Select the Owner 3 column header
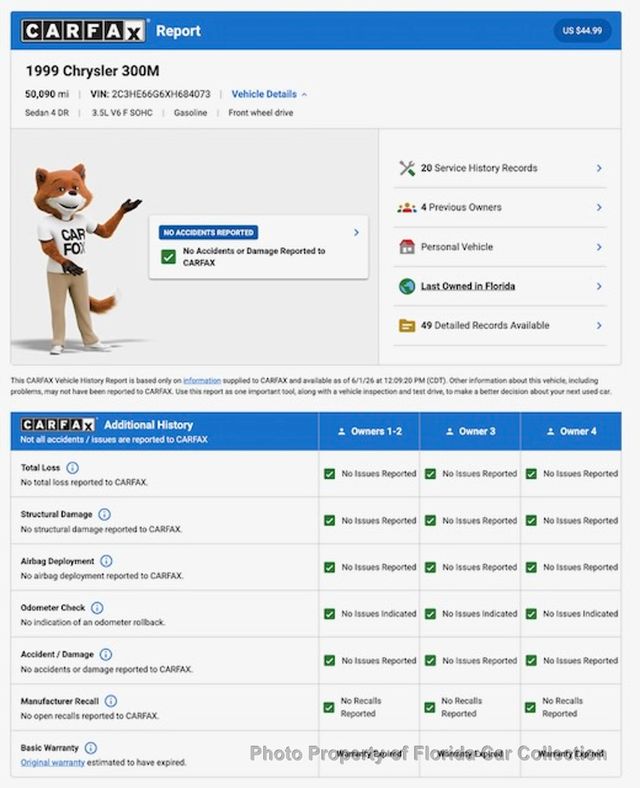This screenshot has height=788, width=640. [471, 431]
